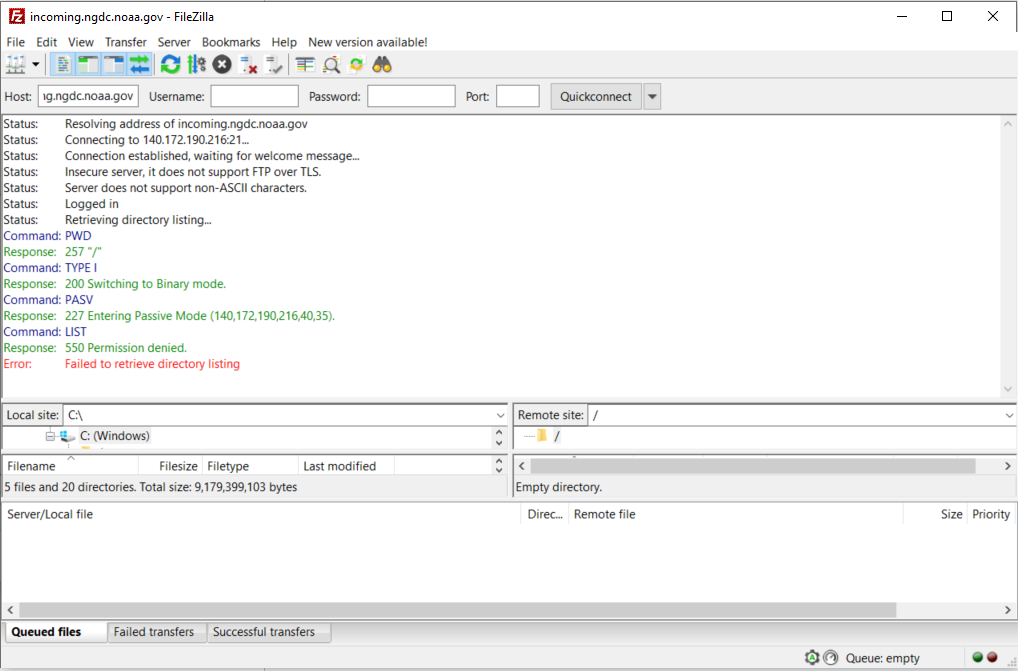Open the Quickconnect history dropdown

click(652, 96)
